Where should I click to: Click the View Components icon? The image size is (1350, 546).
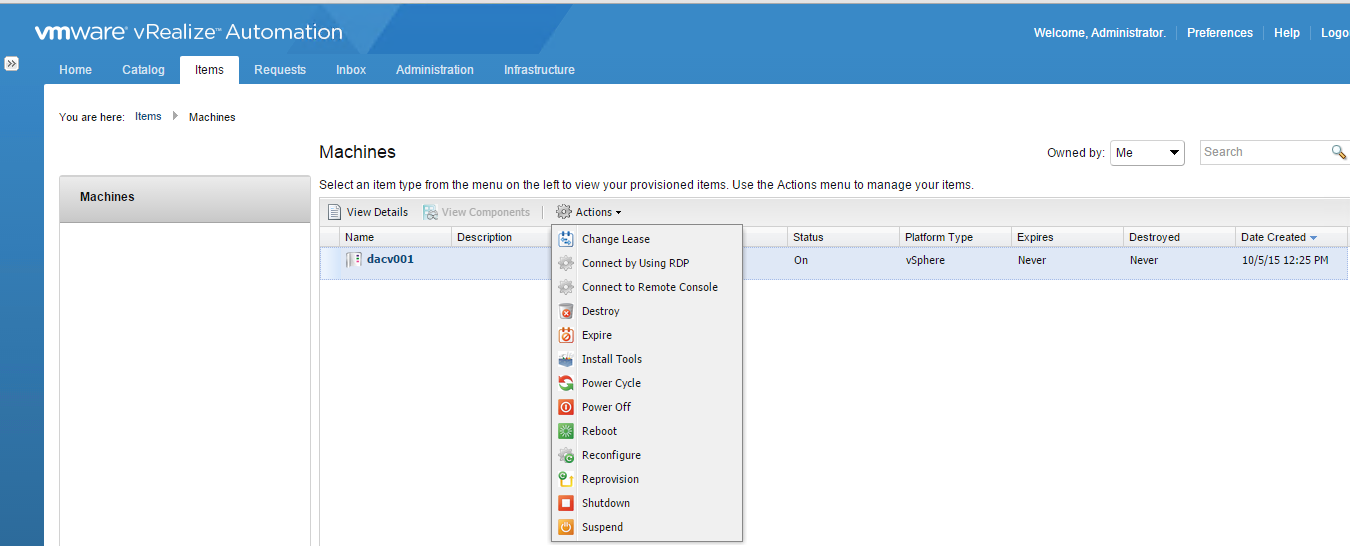[430, 212]
